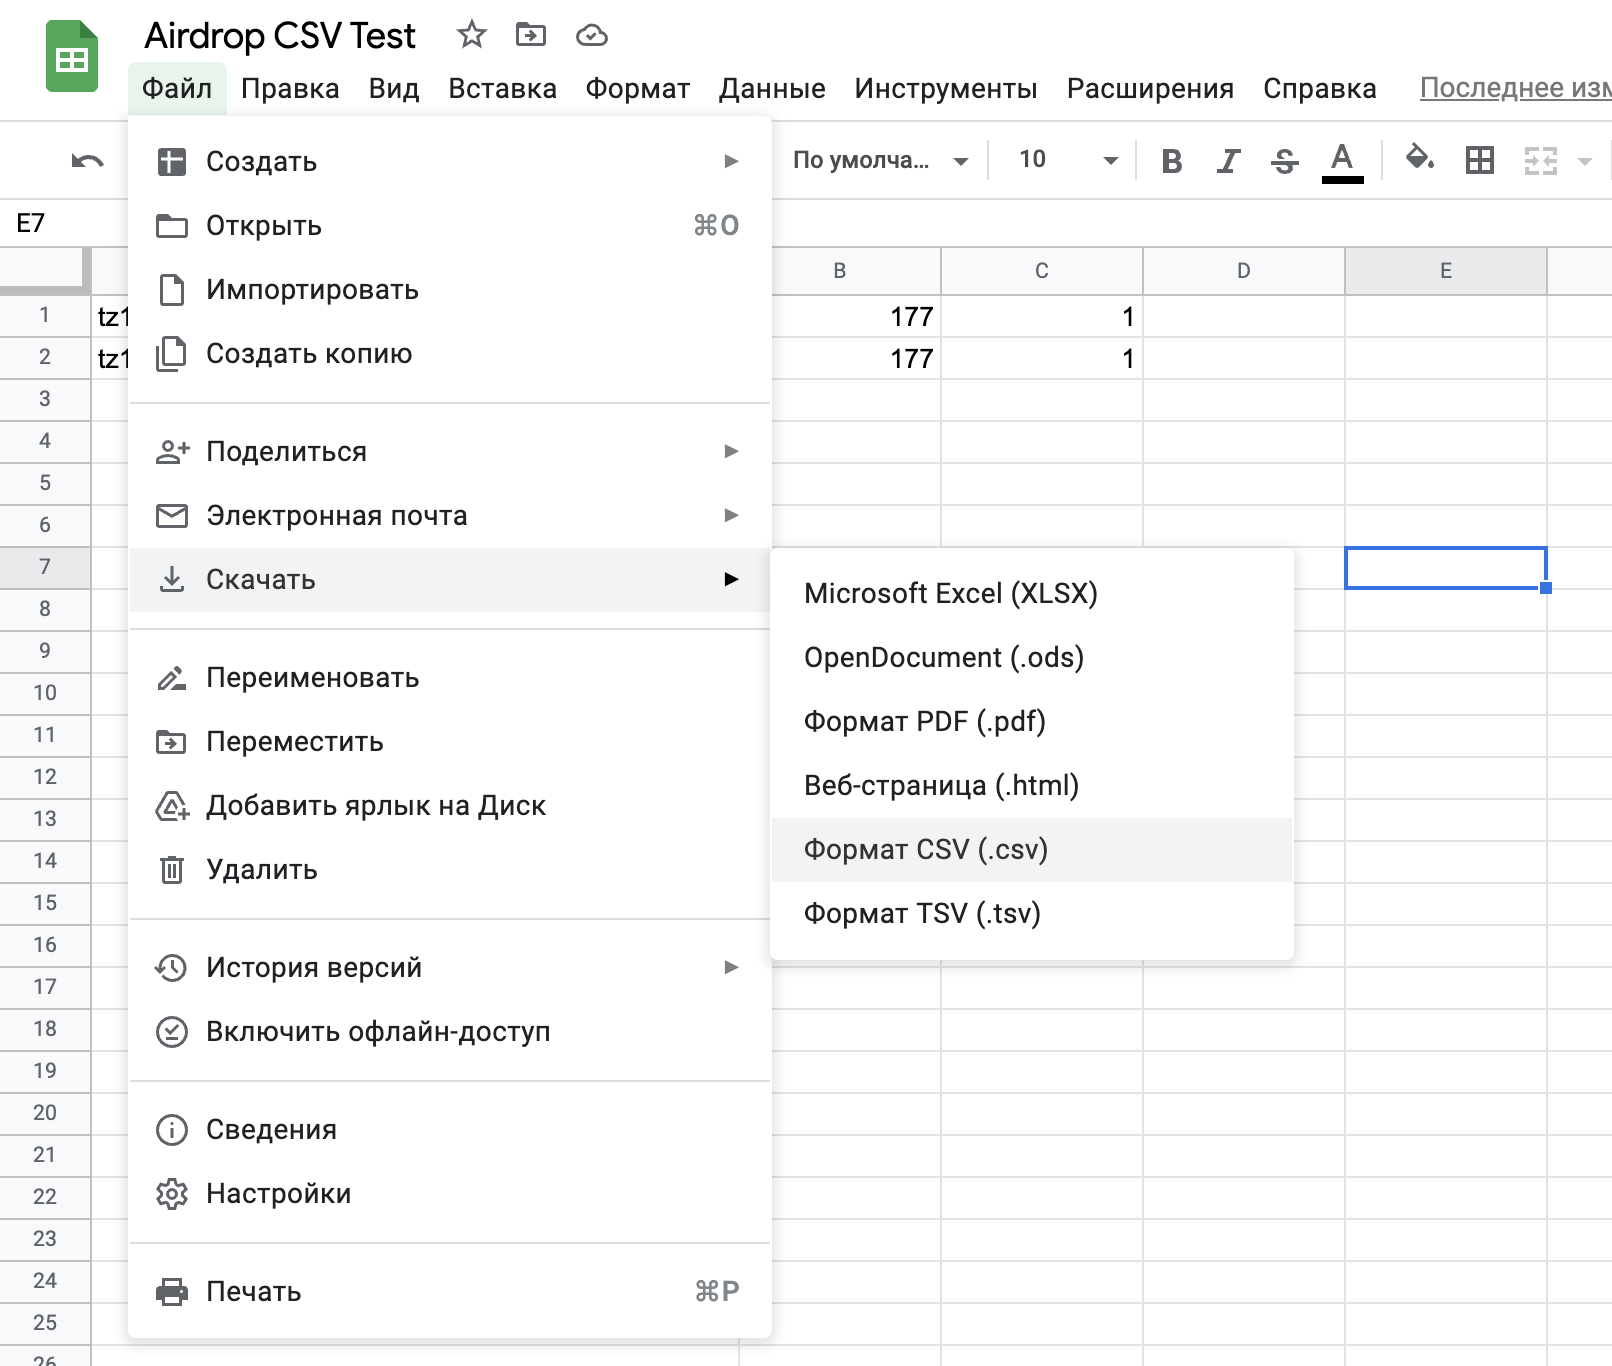Open the font family dropdown
1612x1366 pixels.
click(x=879, y=160)
